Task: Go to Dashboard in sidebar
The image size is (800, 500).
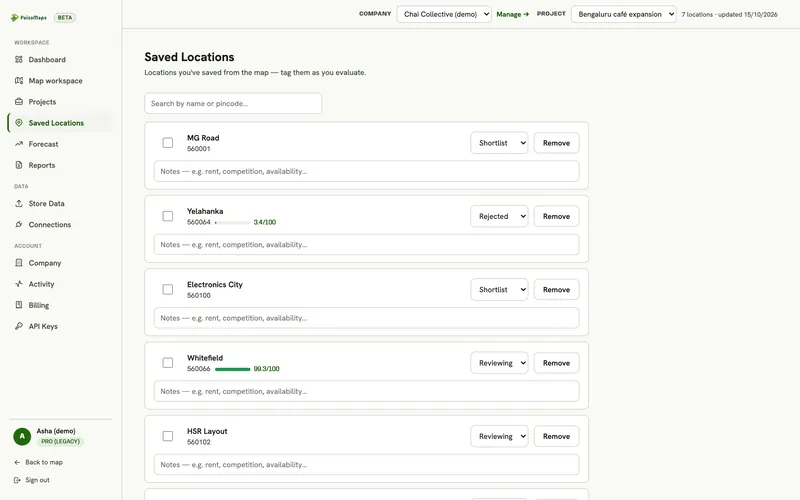Action: point(59,59)
